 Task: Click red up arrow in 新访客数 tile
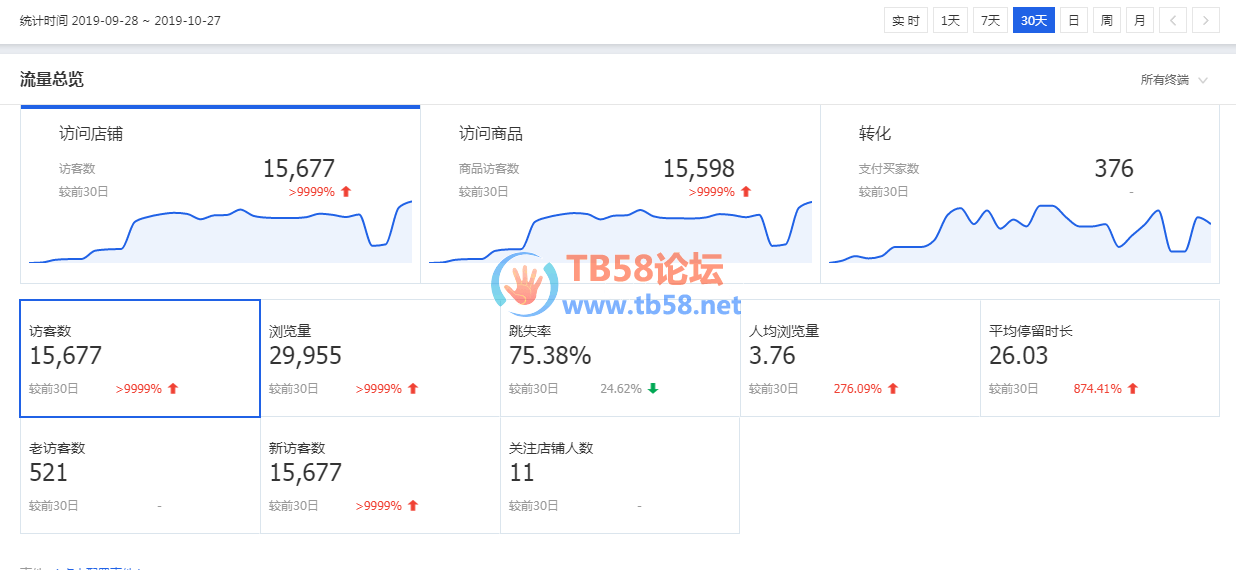point(413,506)
